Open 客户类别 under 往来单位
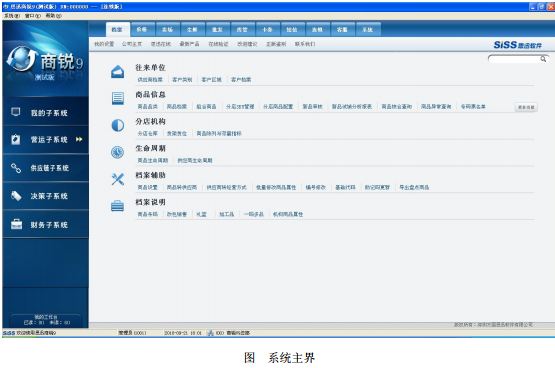The width and height of the screenshot is (555, 368). pos(182,80)
